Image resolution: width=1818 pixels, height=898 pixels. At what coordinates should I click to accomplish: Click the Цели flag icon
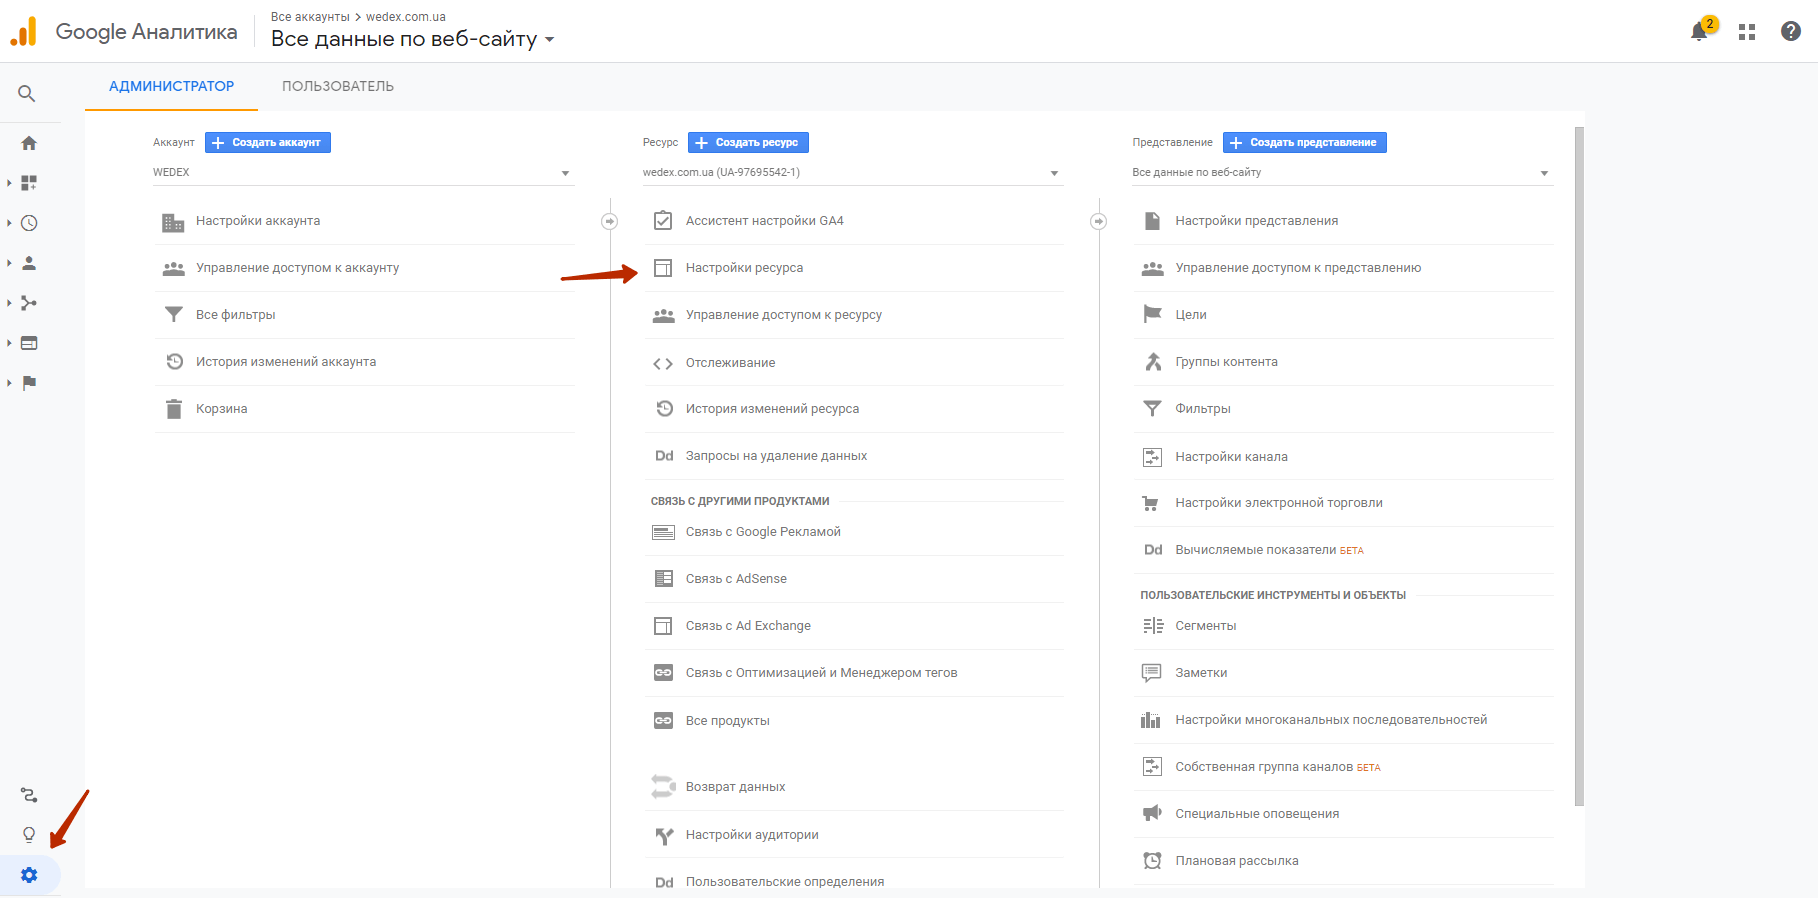(1152, 315)
